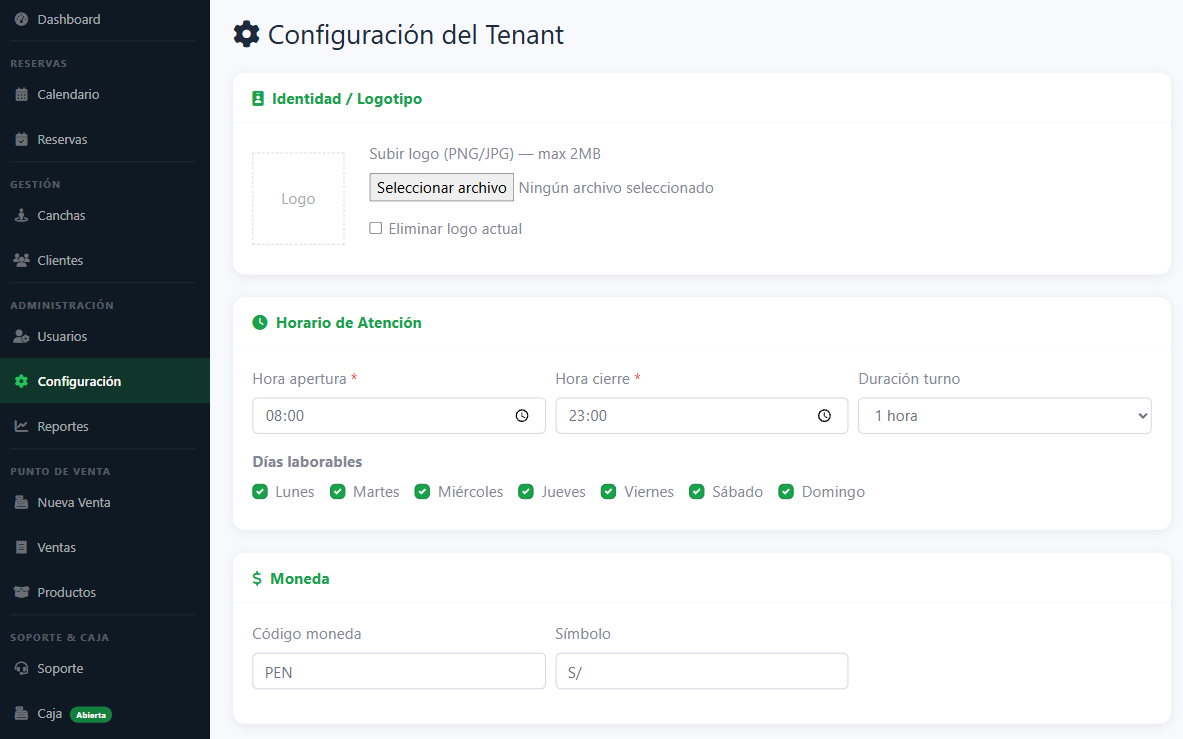Click the Ventas receipt icon
This screenshot has width=1183, height=739.
21,547
